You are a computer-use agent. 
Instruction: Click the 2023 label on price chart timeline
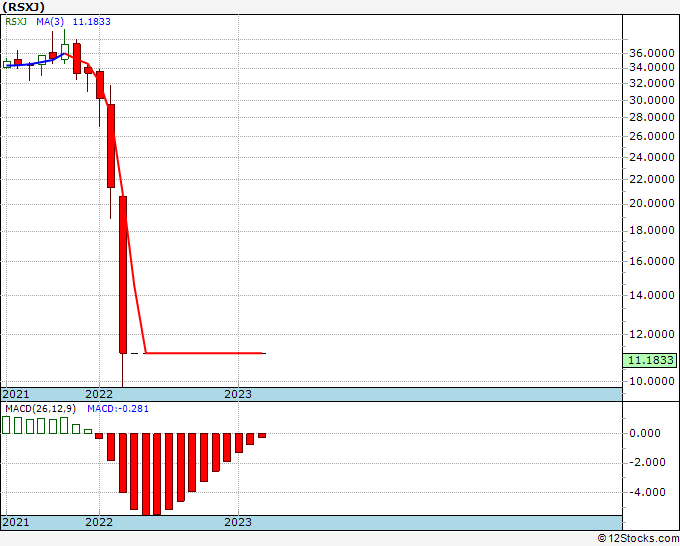tap(238, 394)
